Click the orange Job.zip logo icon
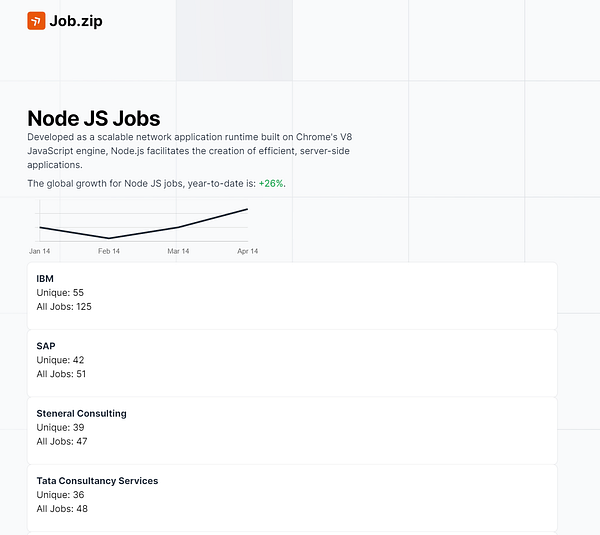Image resolution: width=600 pixels, height=535 pixels. [x=36, y=21]
